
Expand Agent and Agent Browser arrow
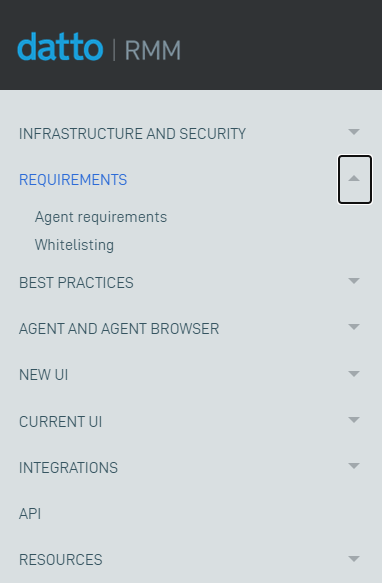click(354, 327)
